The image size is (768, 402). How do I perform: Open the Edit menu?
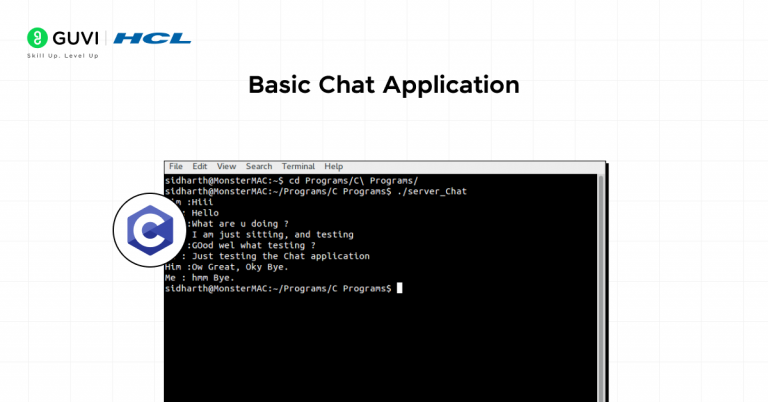click(x=200, y=166)
